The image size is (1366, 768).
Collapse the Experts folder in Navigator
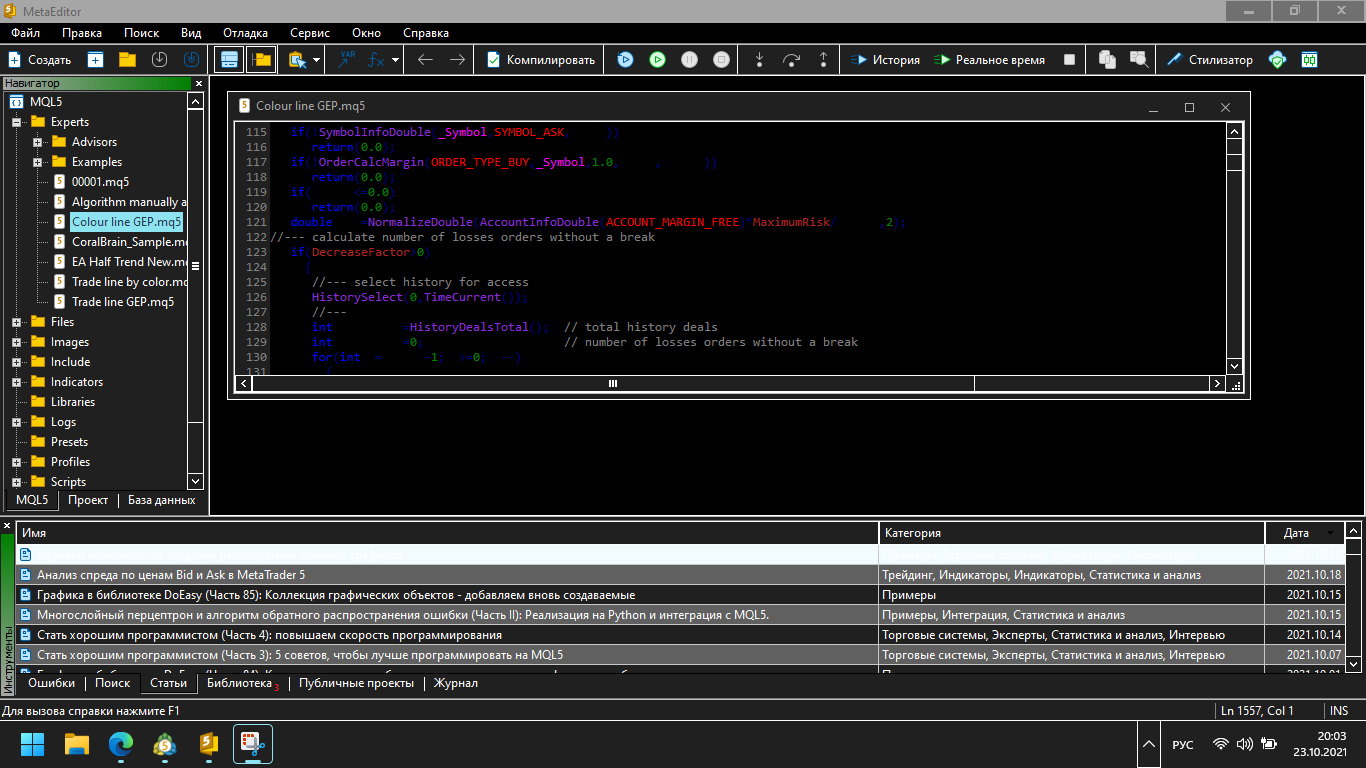pos(16,122)
